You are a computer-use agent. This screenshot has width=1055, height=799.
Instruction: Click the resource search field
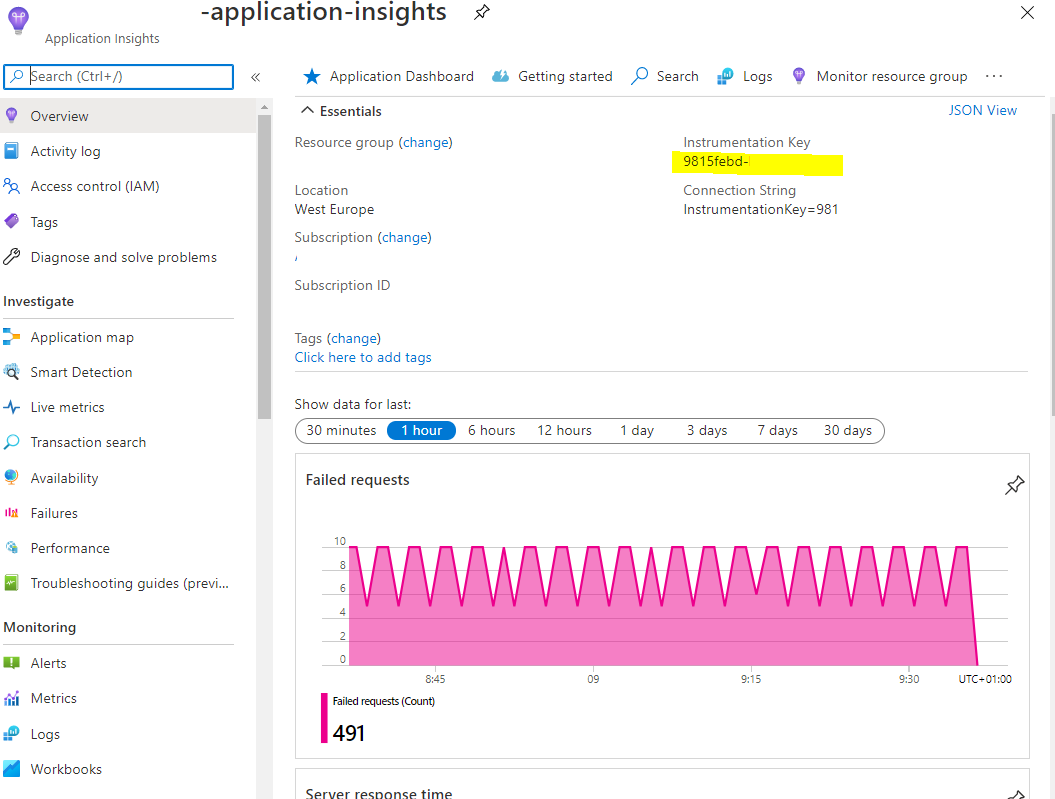click(x=120, y=76)
